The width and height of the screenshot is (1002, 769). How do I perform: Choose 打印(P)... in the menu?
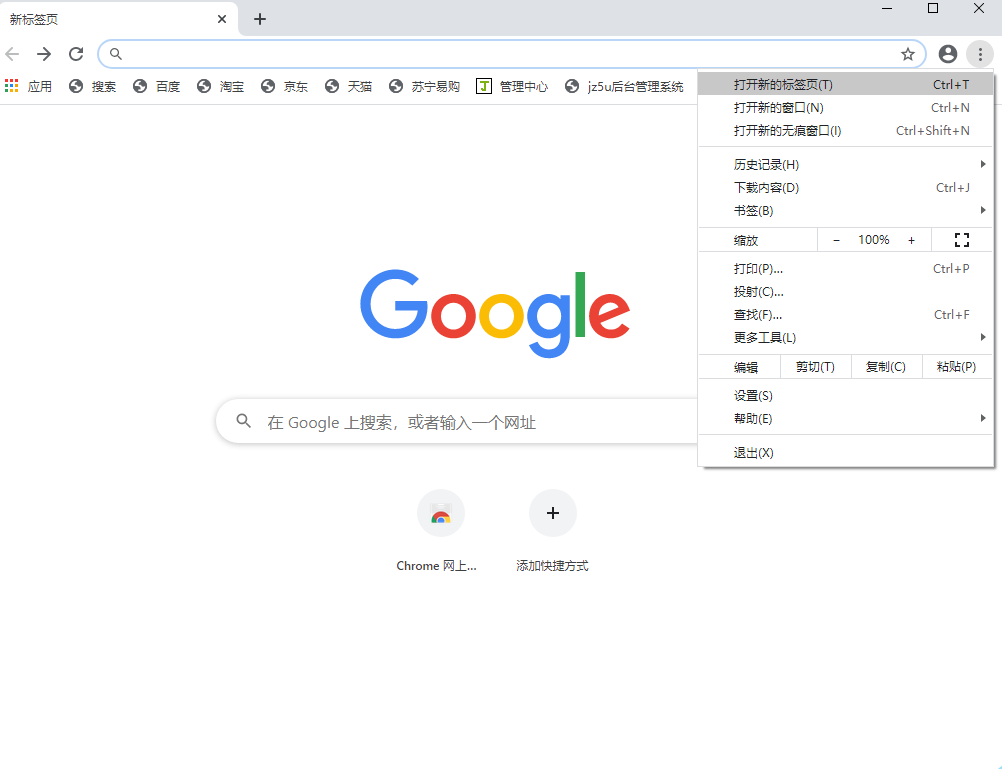coord(845,269)
